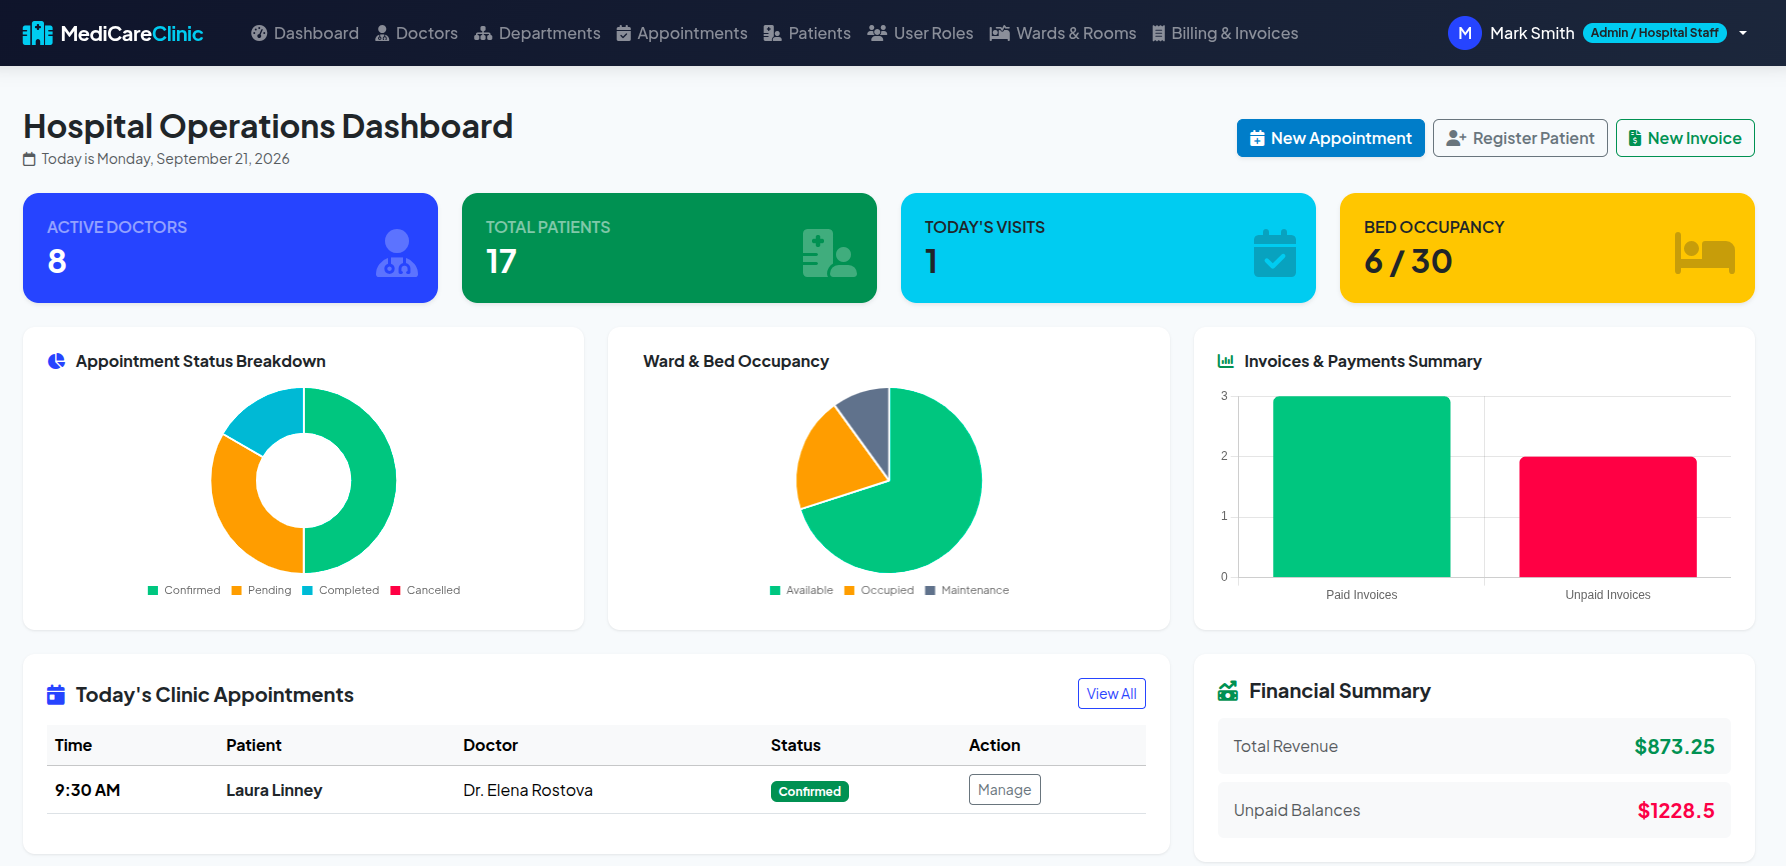
Task: Click the Unpaid Balances amount $1228.5
Action: (1676, 811)
